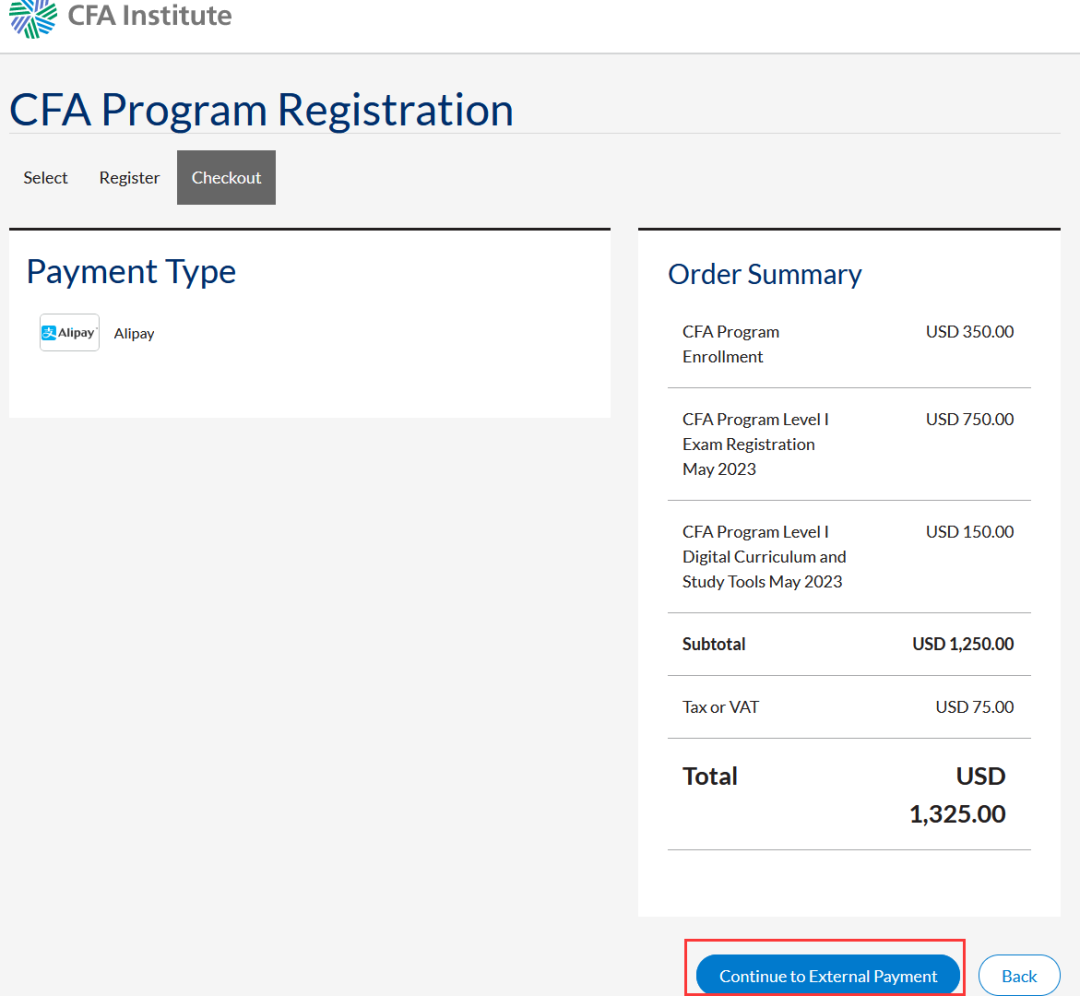Screen dimensions: 1080x996
Task: Click the Digital Curriculum and Study Tools item
Action: [764, 557]
